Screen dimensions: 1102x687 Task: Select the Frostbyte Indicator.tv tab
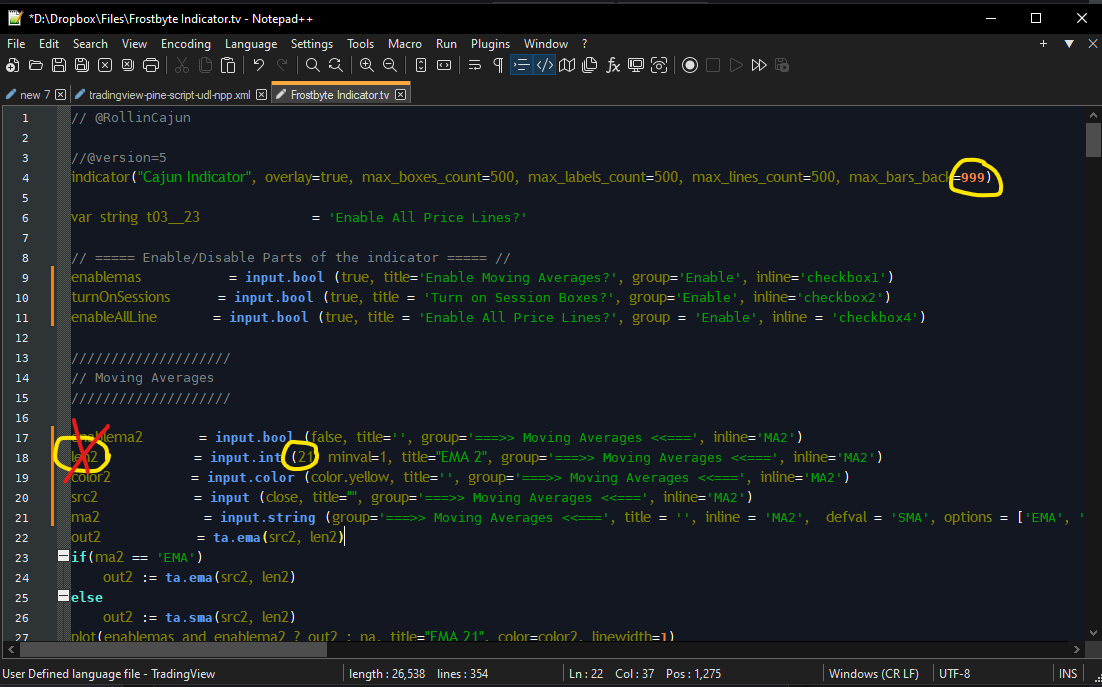[339, 94]
